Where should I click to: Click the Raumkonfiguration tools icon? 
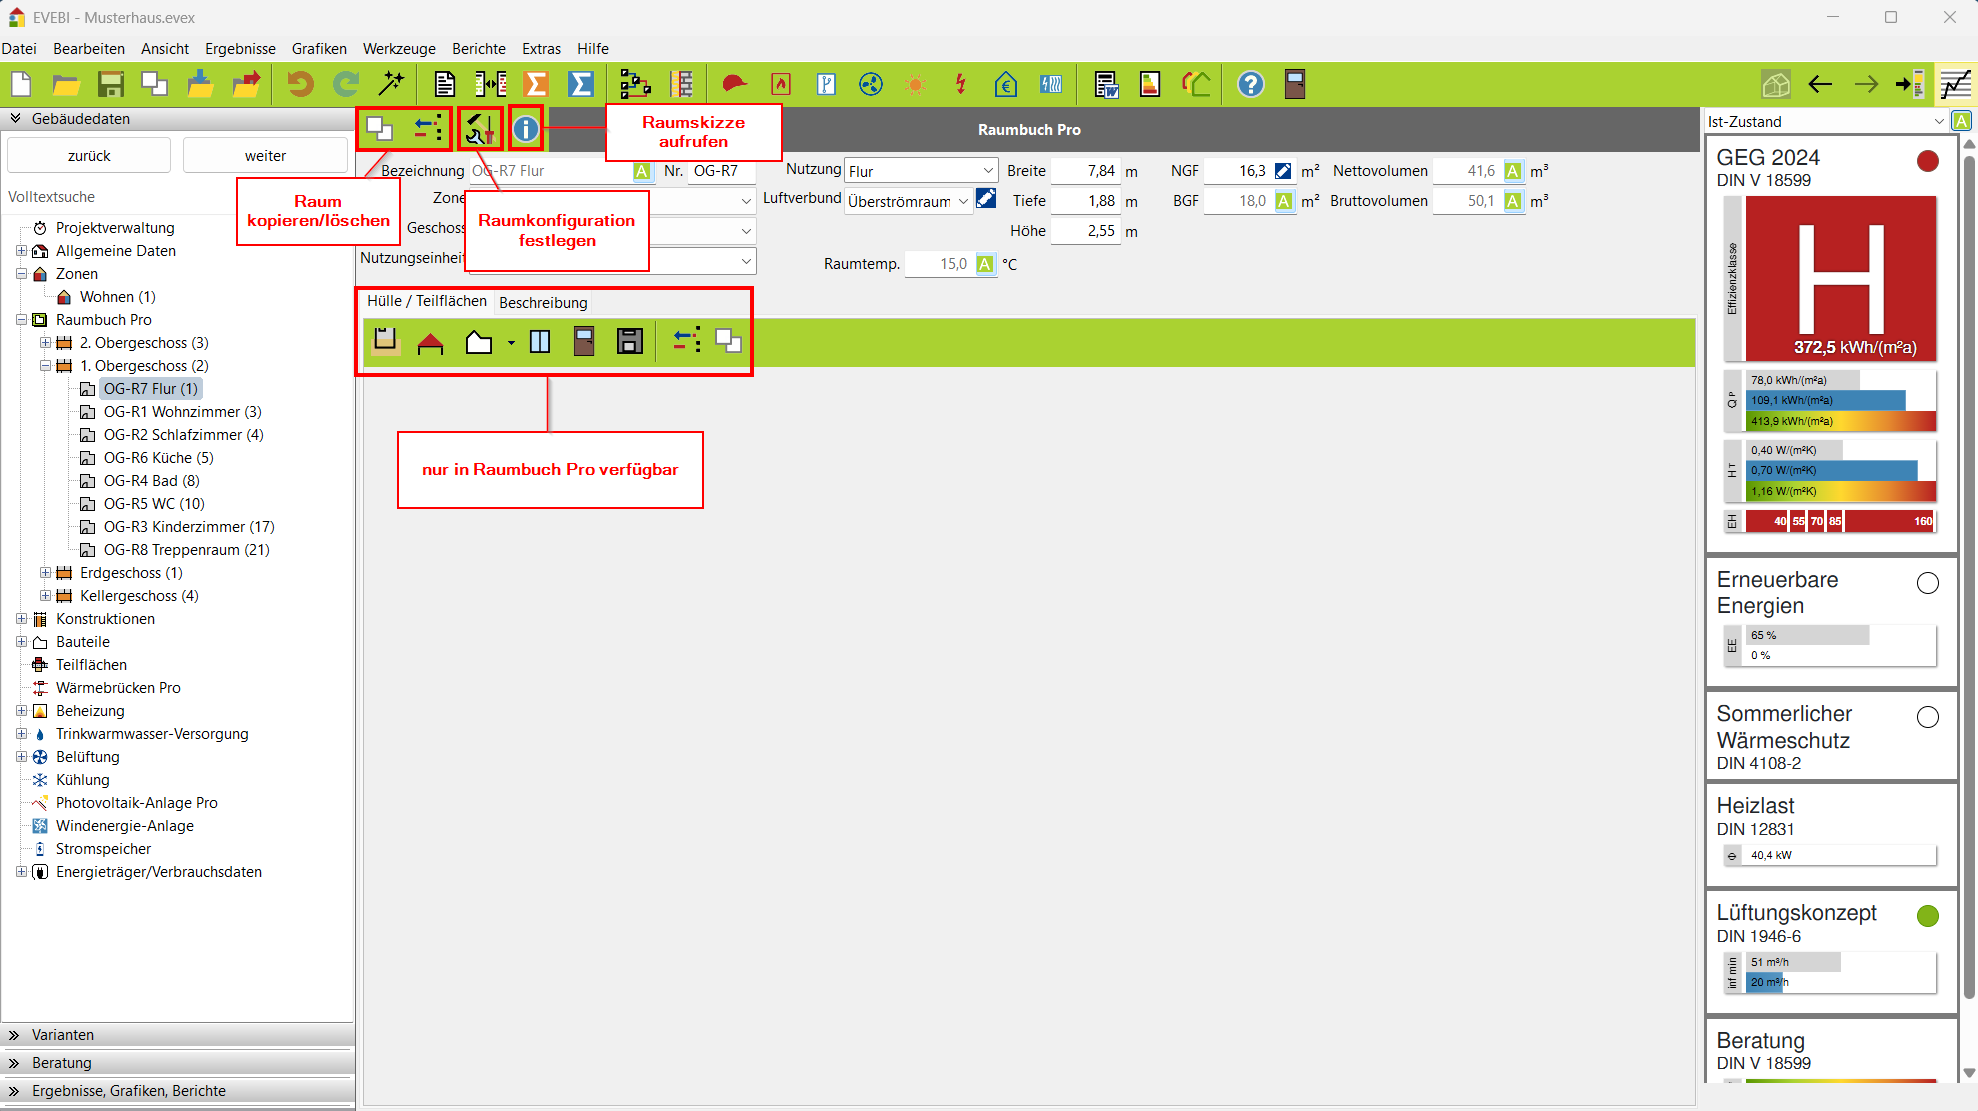tap(480, 128)
